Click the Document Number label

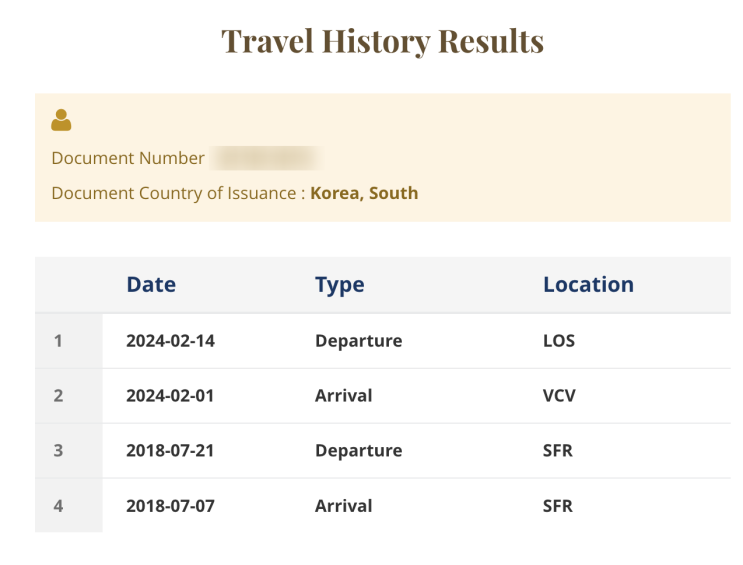pyautogui.click(x=128, y=158)
